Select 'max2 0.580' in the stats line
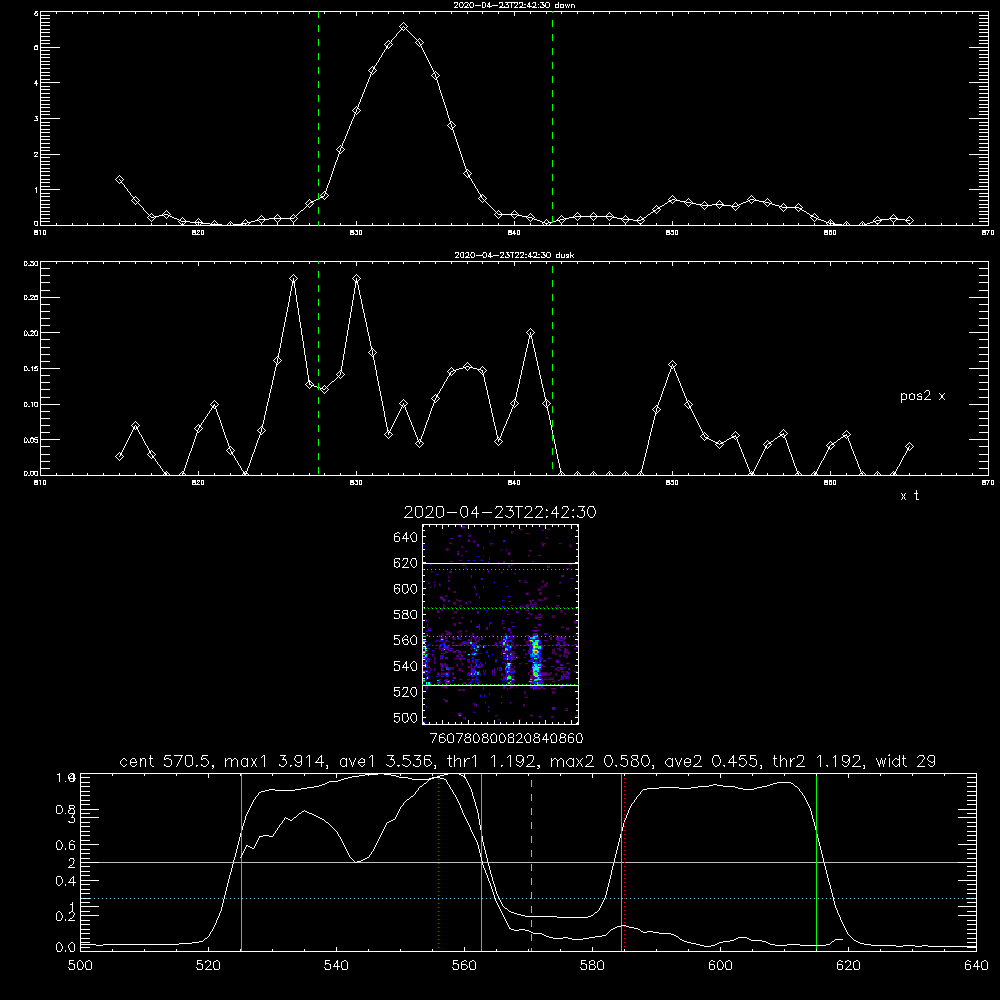 pyautogui.click(x=600, y=761)
